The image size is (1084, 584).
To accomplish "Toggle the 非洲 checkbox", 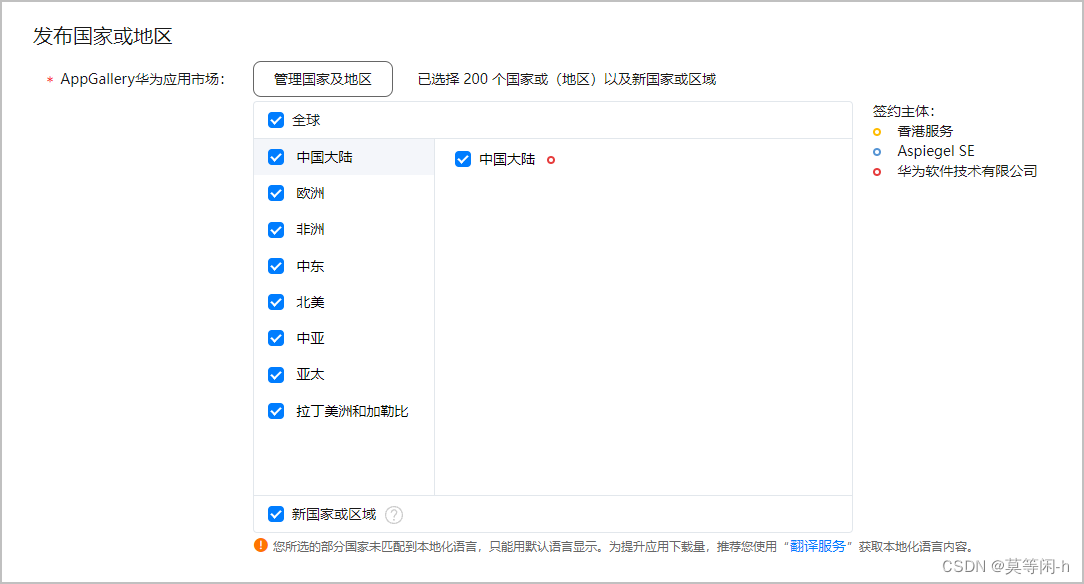I will 276,229.
